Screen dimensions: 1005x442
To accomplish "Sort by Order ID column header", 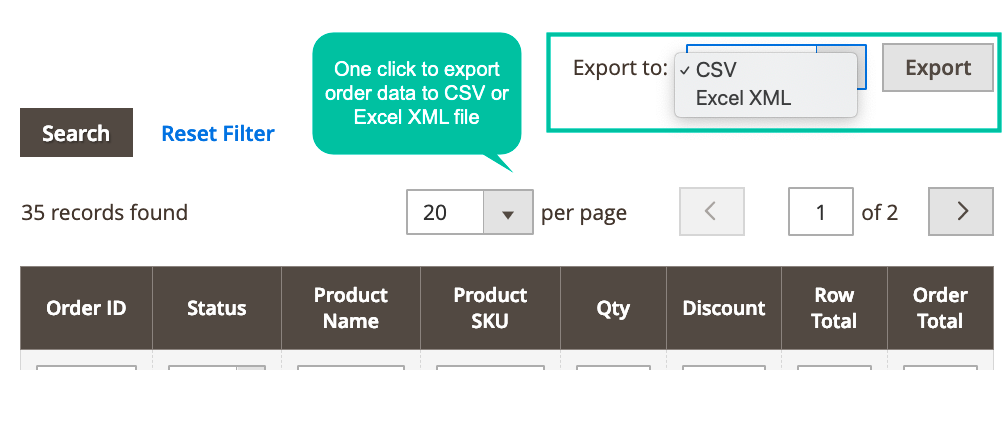I will click(x=87, y=308).
